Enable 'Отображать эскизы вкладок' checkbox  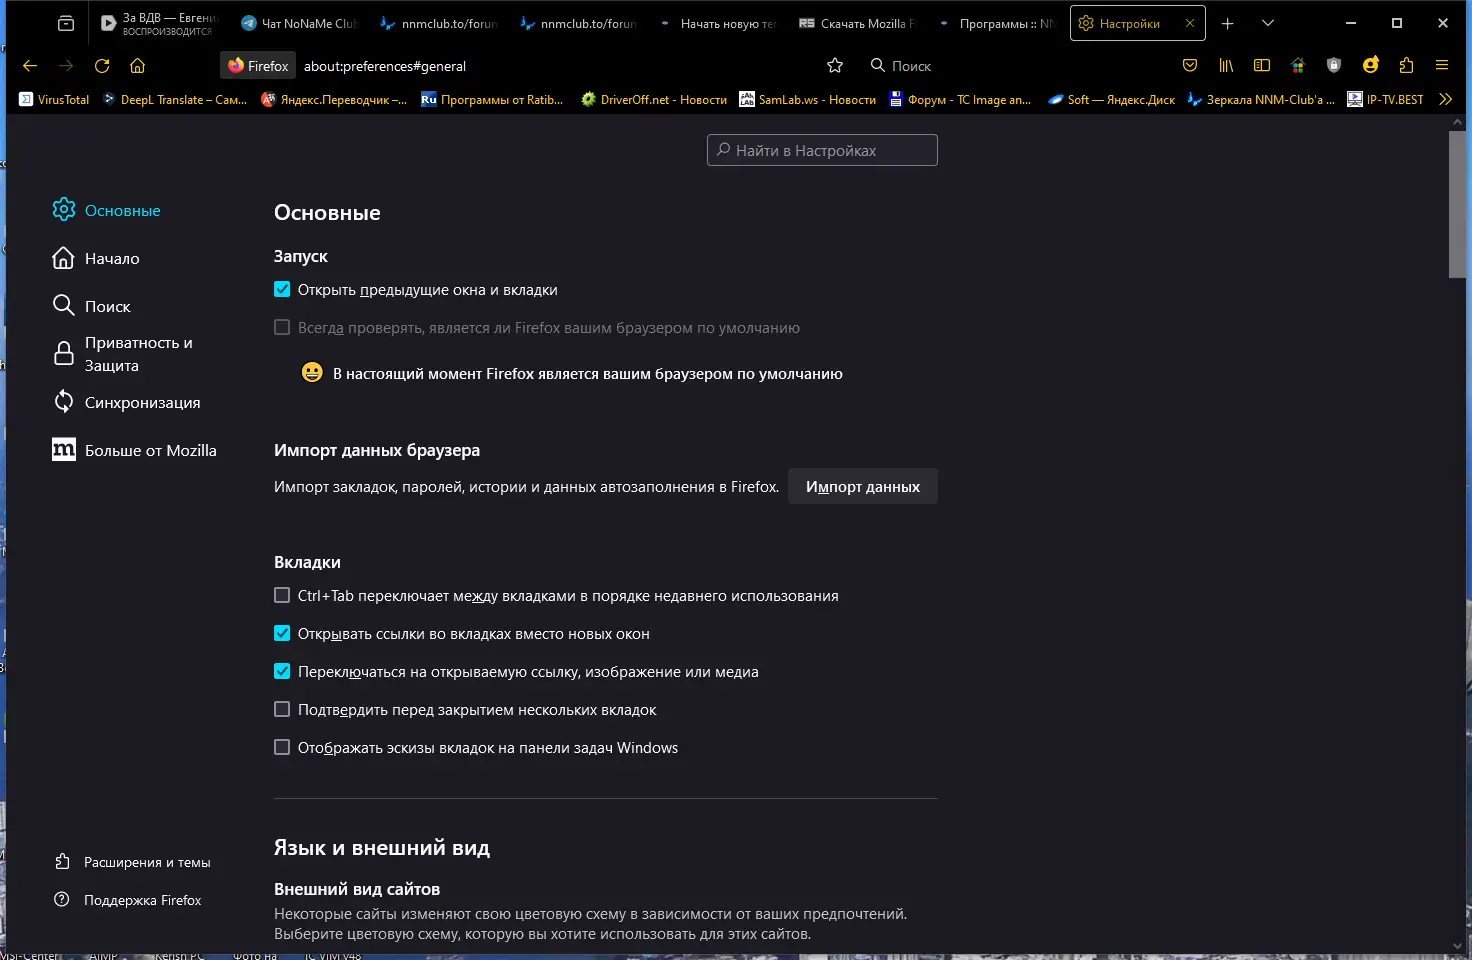click(282, 748)
